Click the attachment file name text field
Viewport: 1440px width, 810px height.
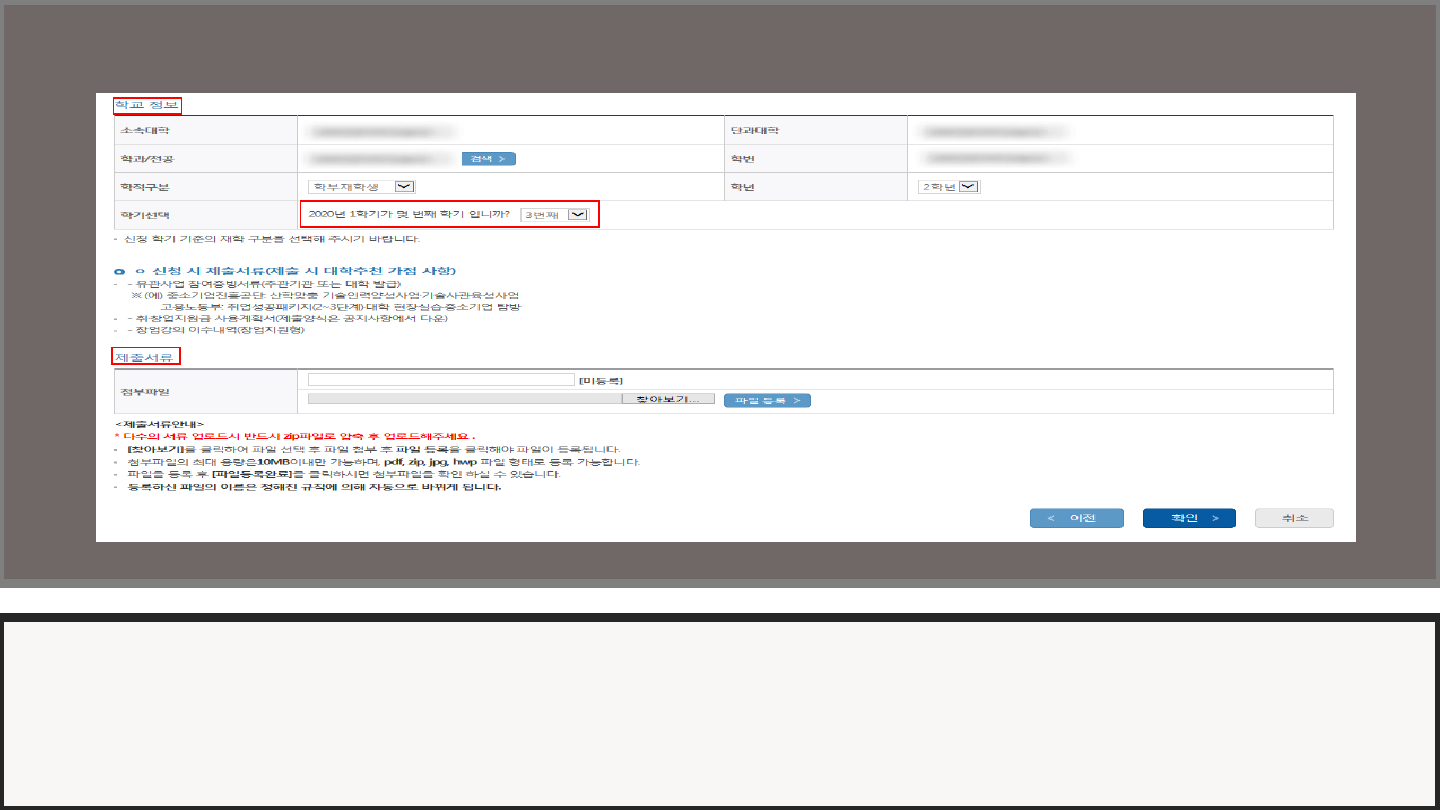point(441,380)
